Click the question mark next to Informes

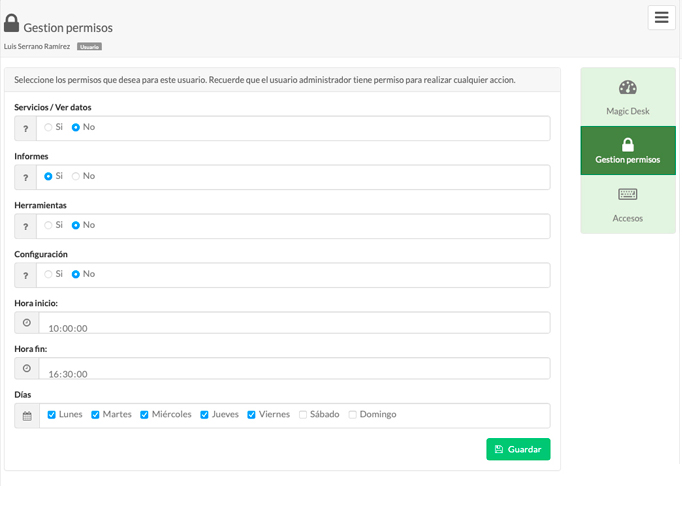click(27, 177)
